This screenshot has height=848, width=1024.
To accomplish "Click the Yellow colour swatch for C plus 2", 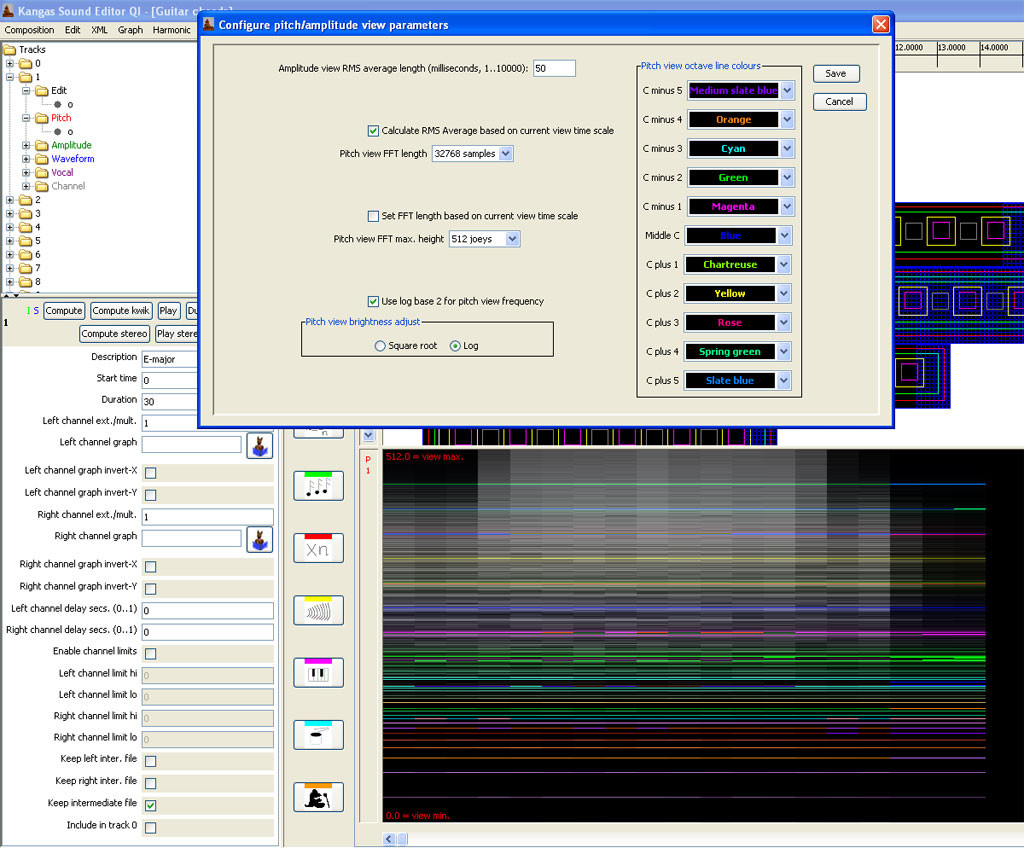I will click(x=730, y=293).
